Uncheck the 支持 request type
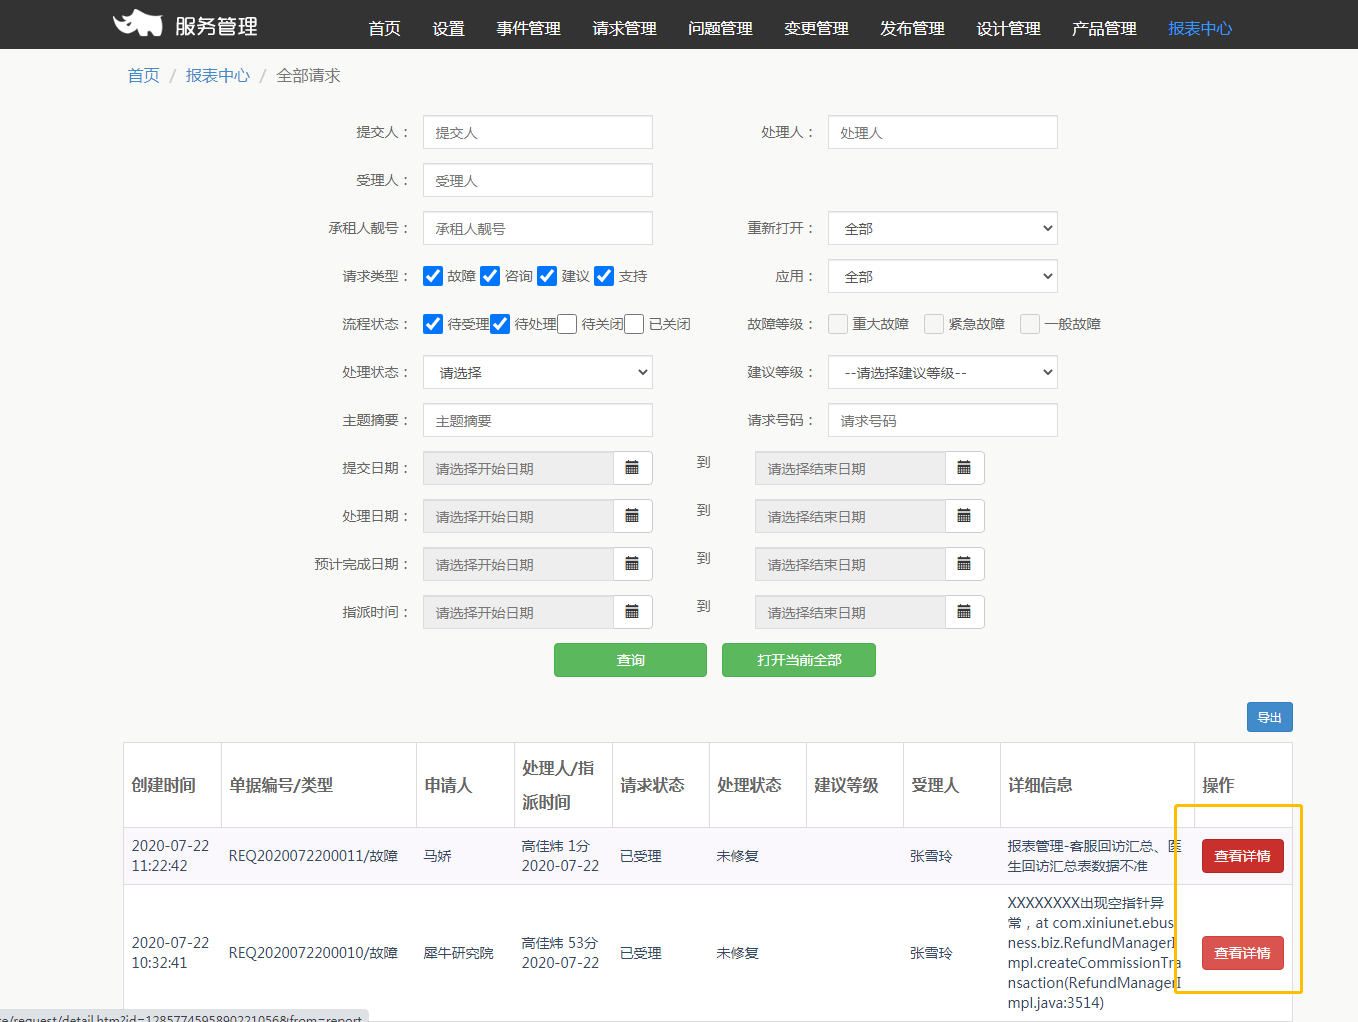Screen dimensions: 1358x1022 (x=604, y=276)
